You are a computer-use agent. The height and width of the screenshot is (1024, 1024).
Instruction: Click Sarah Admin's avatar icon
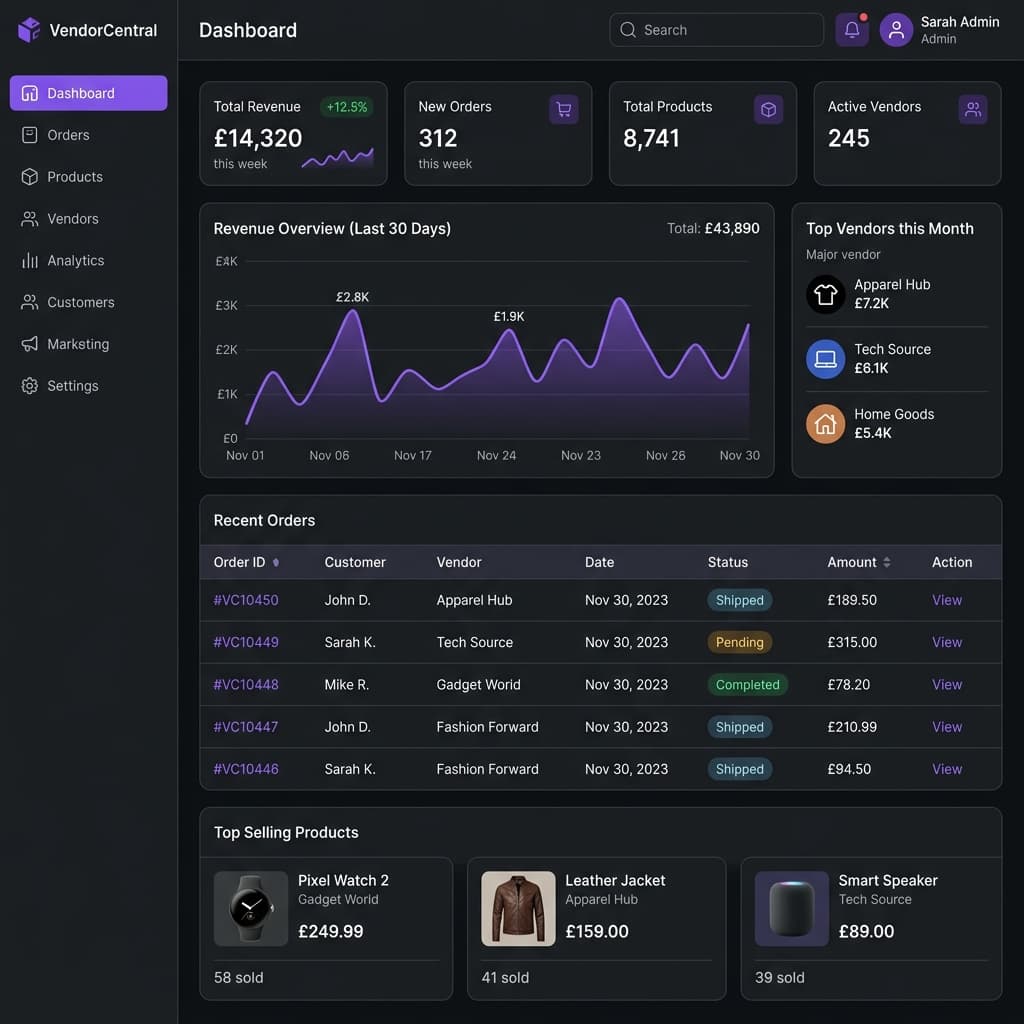(x=896, y=30)
